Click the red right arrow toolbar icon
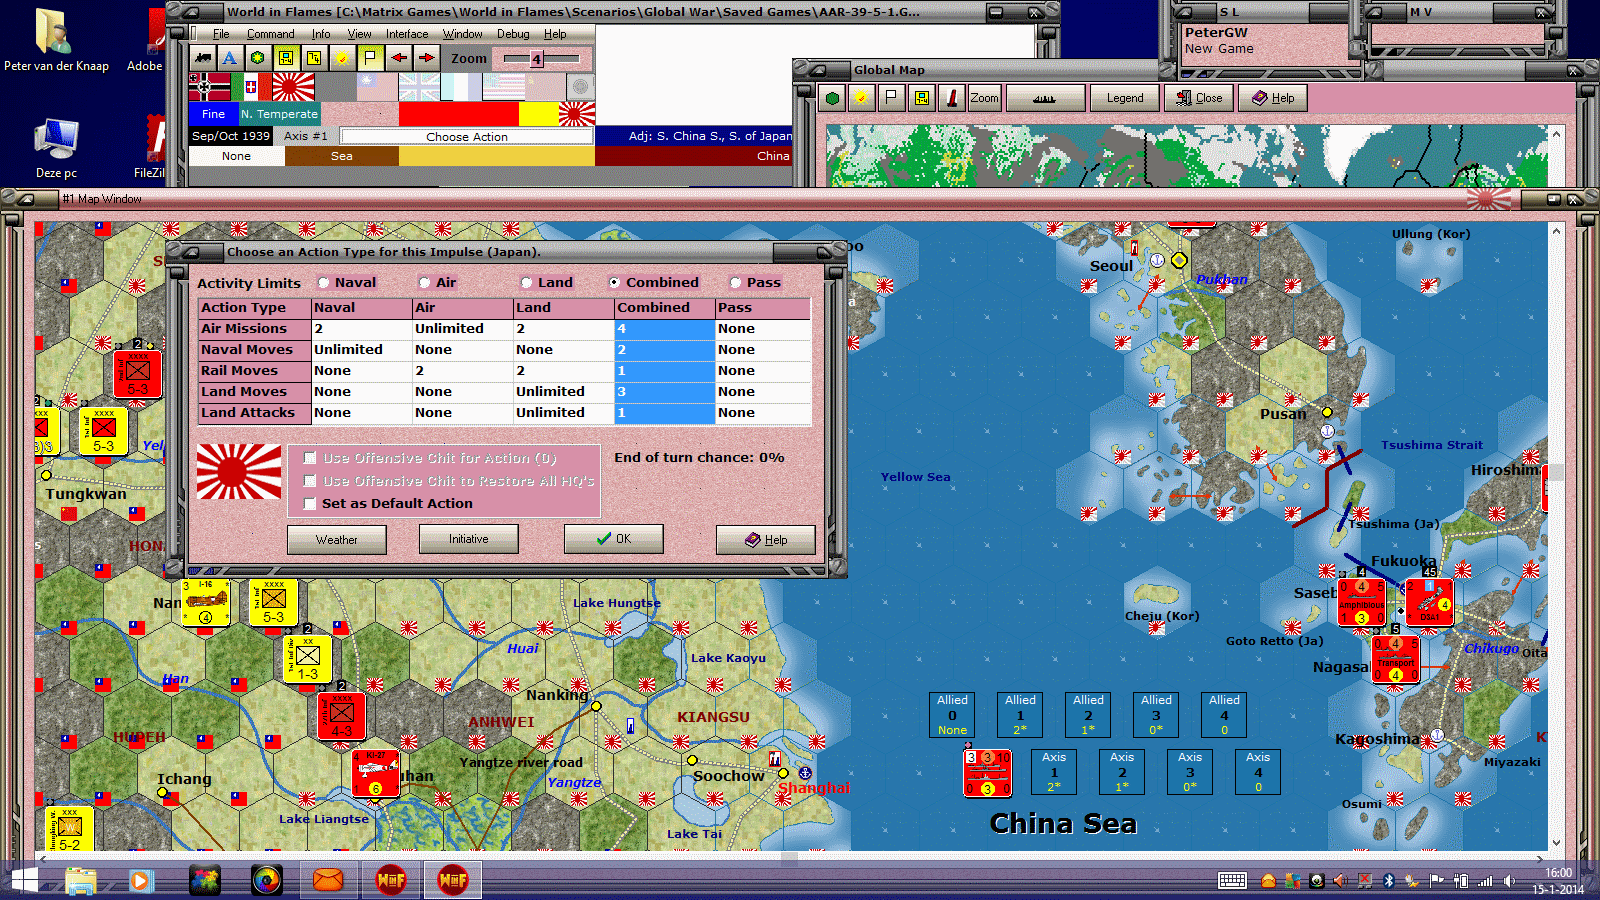Image resolution: width=1600 pixels, height=900 pixels. [x=426, y=58]
